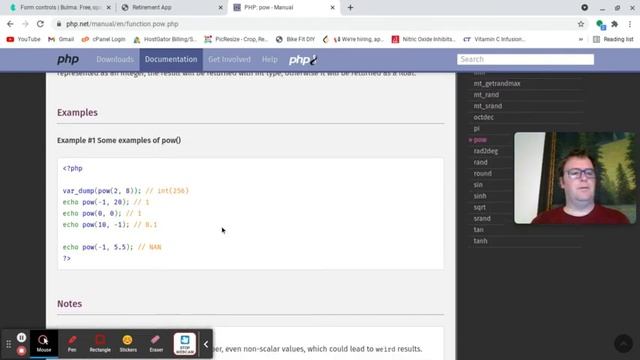Go back with browser back arrow
The height and width of the screenshot is (360, 640).
coord(10,24)
